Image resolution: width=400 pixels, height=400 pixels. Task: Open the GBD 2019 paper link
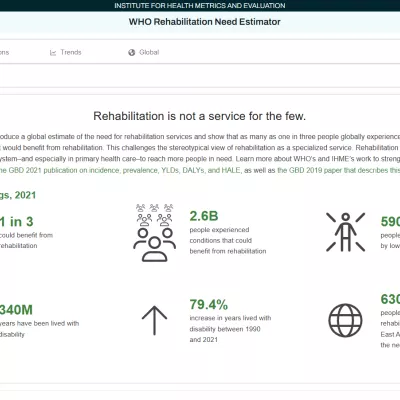[339, 170]
